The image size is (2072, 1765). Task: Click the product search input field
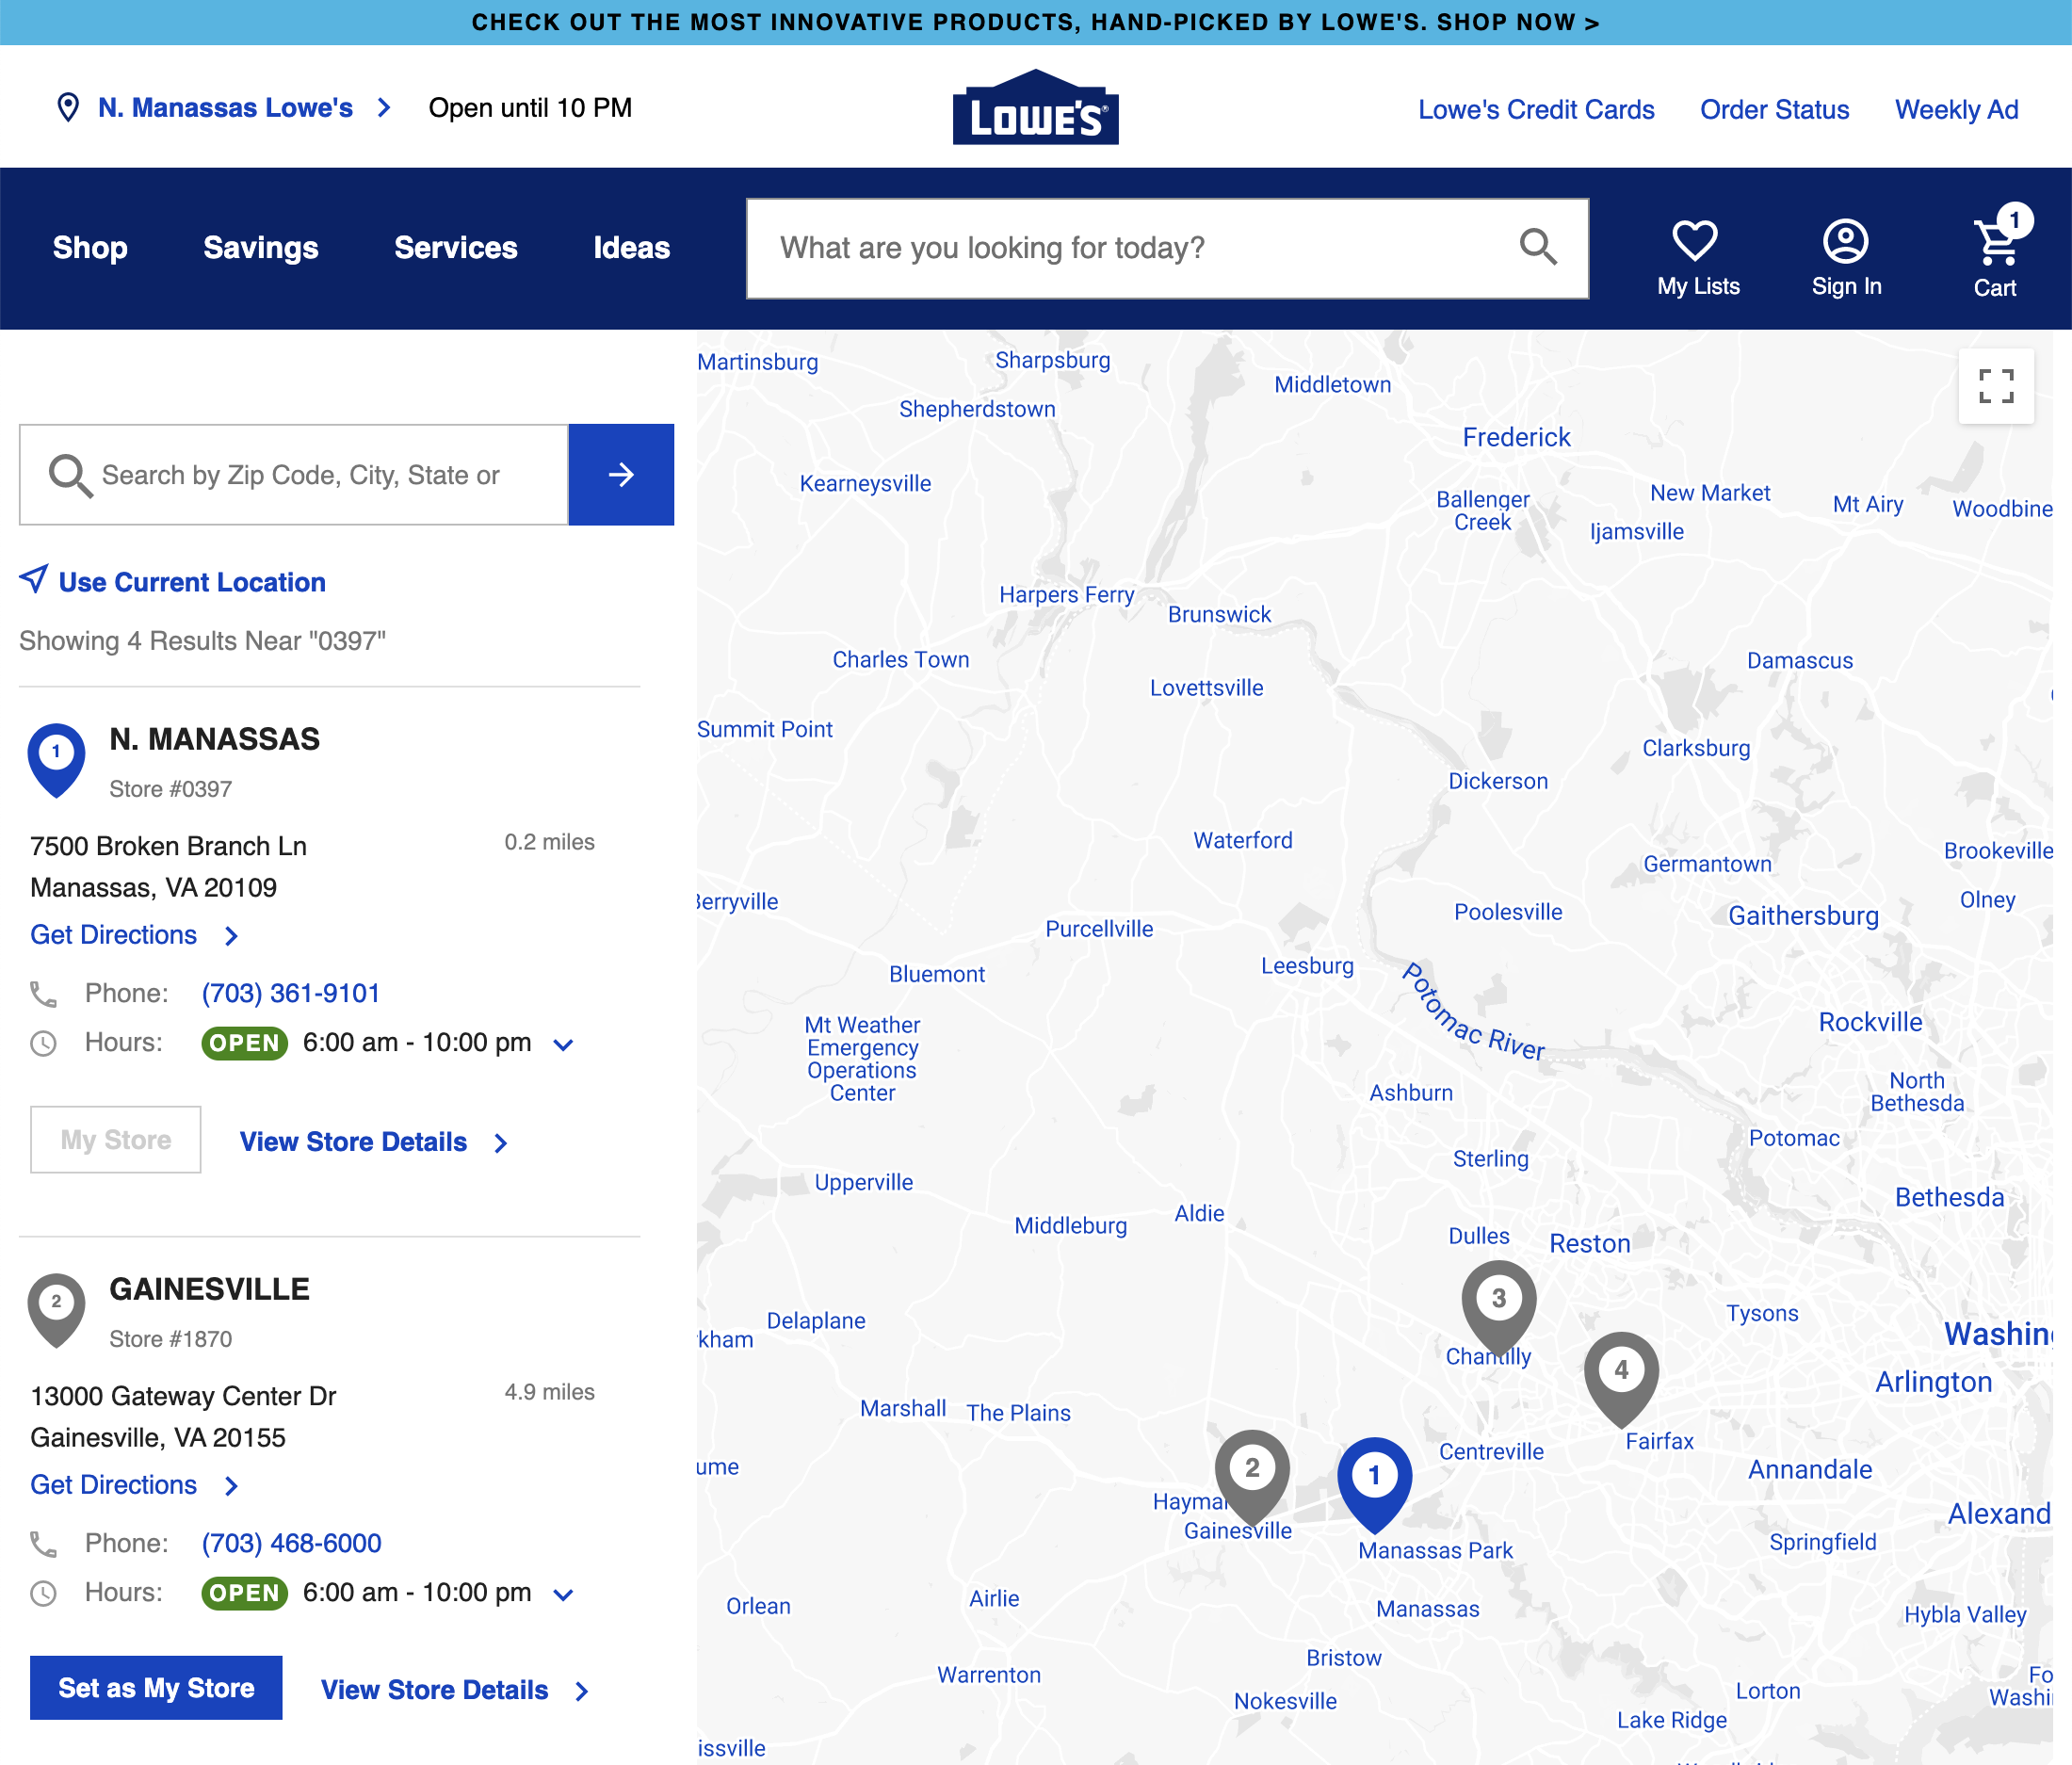tap(1100, 247)
